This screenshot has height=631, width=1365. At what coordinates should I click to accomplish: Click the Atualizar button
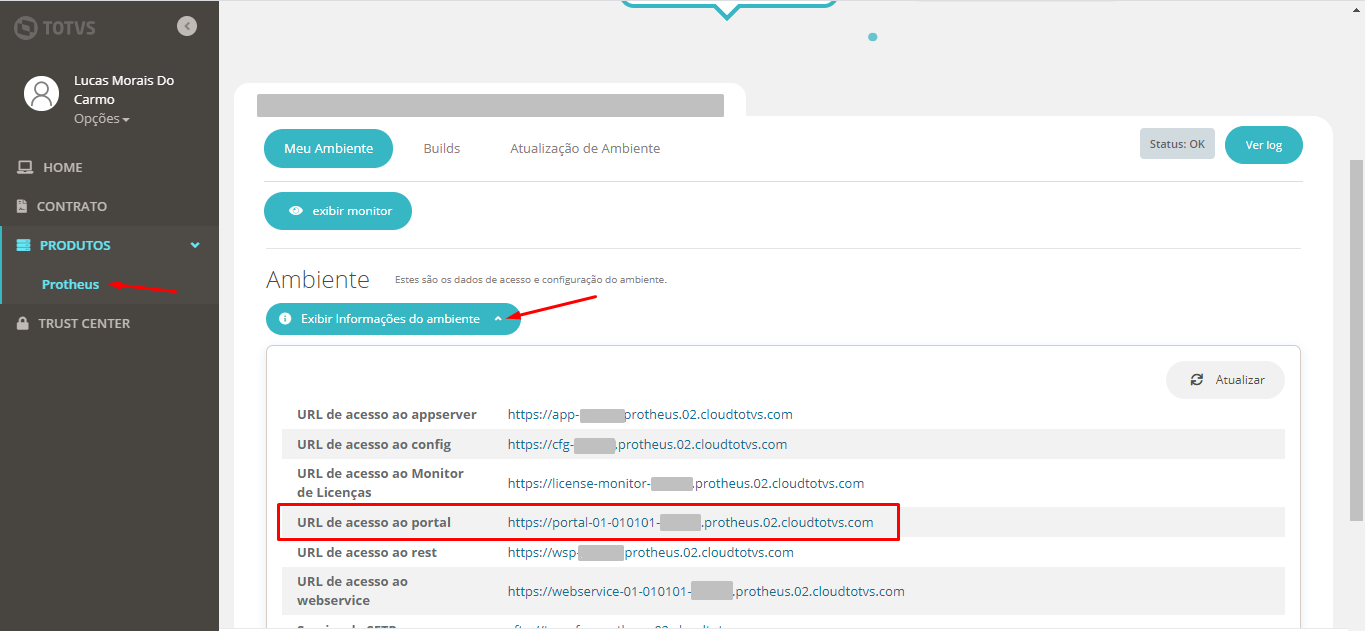1225,380
